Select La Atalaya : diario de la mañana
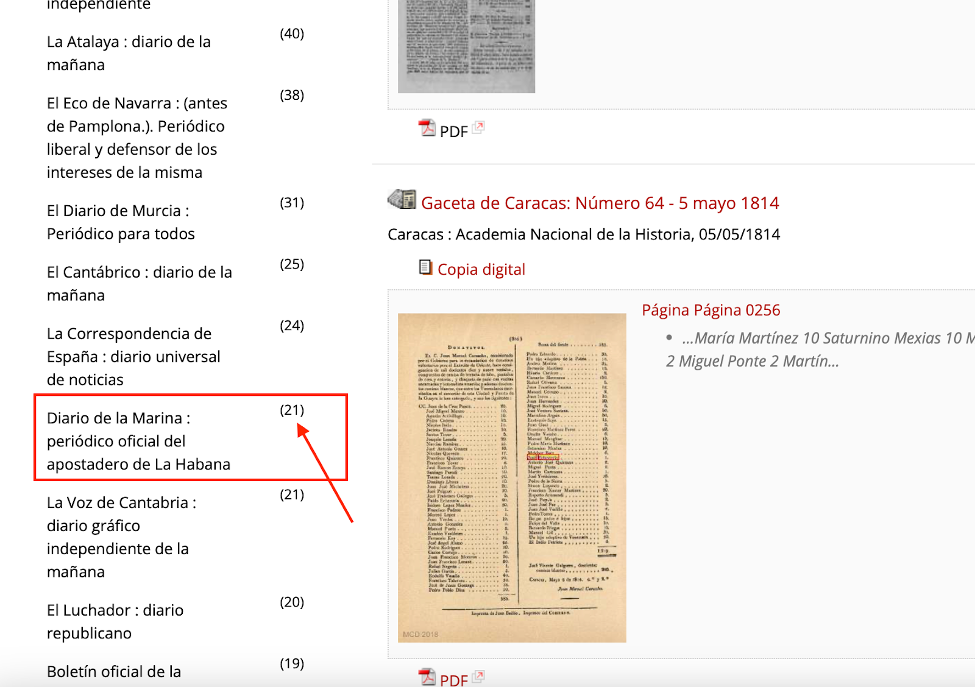 pyautogui.click(x=127, y=53)
